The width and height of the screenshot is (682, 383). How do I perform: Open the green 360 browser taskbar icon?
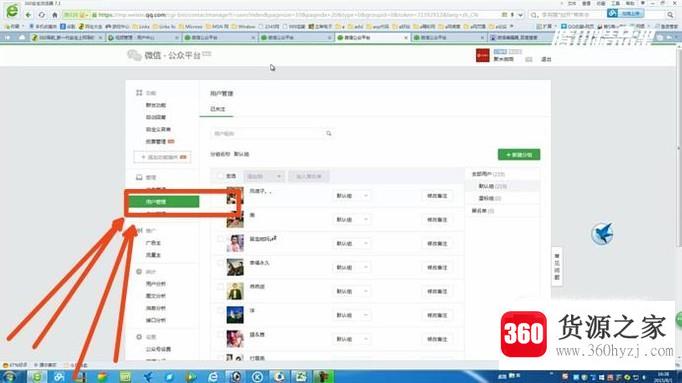[37, 377]
